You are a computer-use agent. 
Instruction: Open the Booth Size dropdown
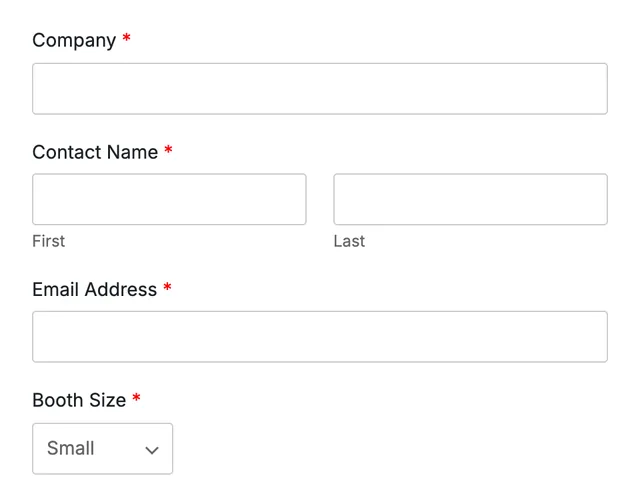[x=102, y=449]
